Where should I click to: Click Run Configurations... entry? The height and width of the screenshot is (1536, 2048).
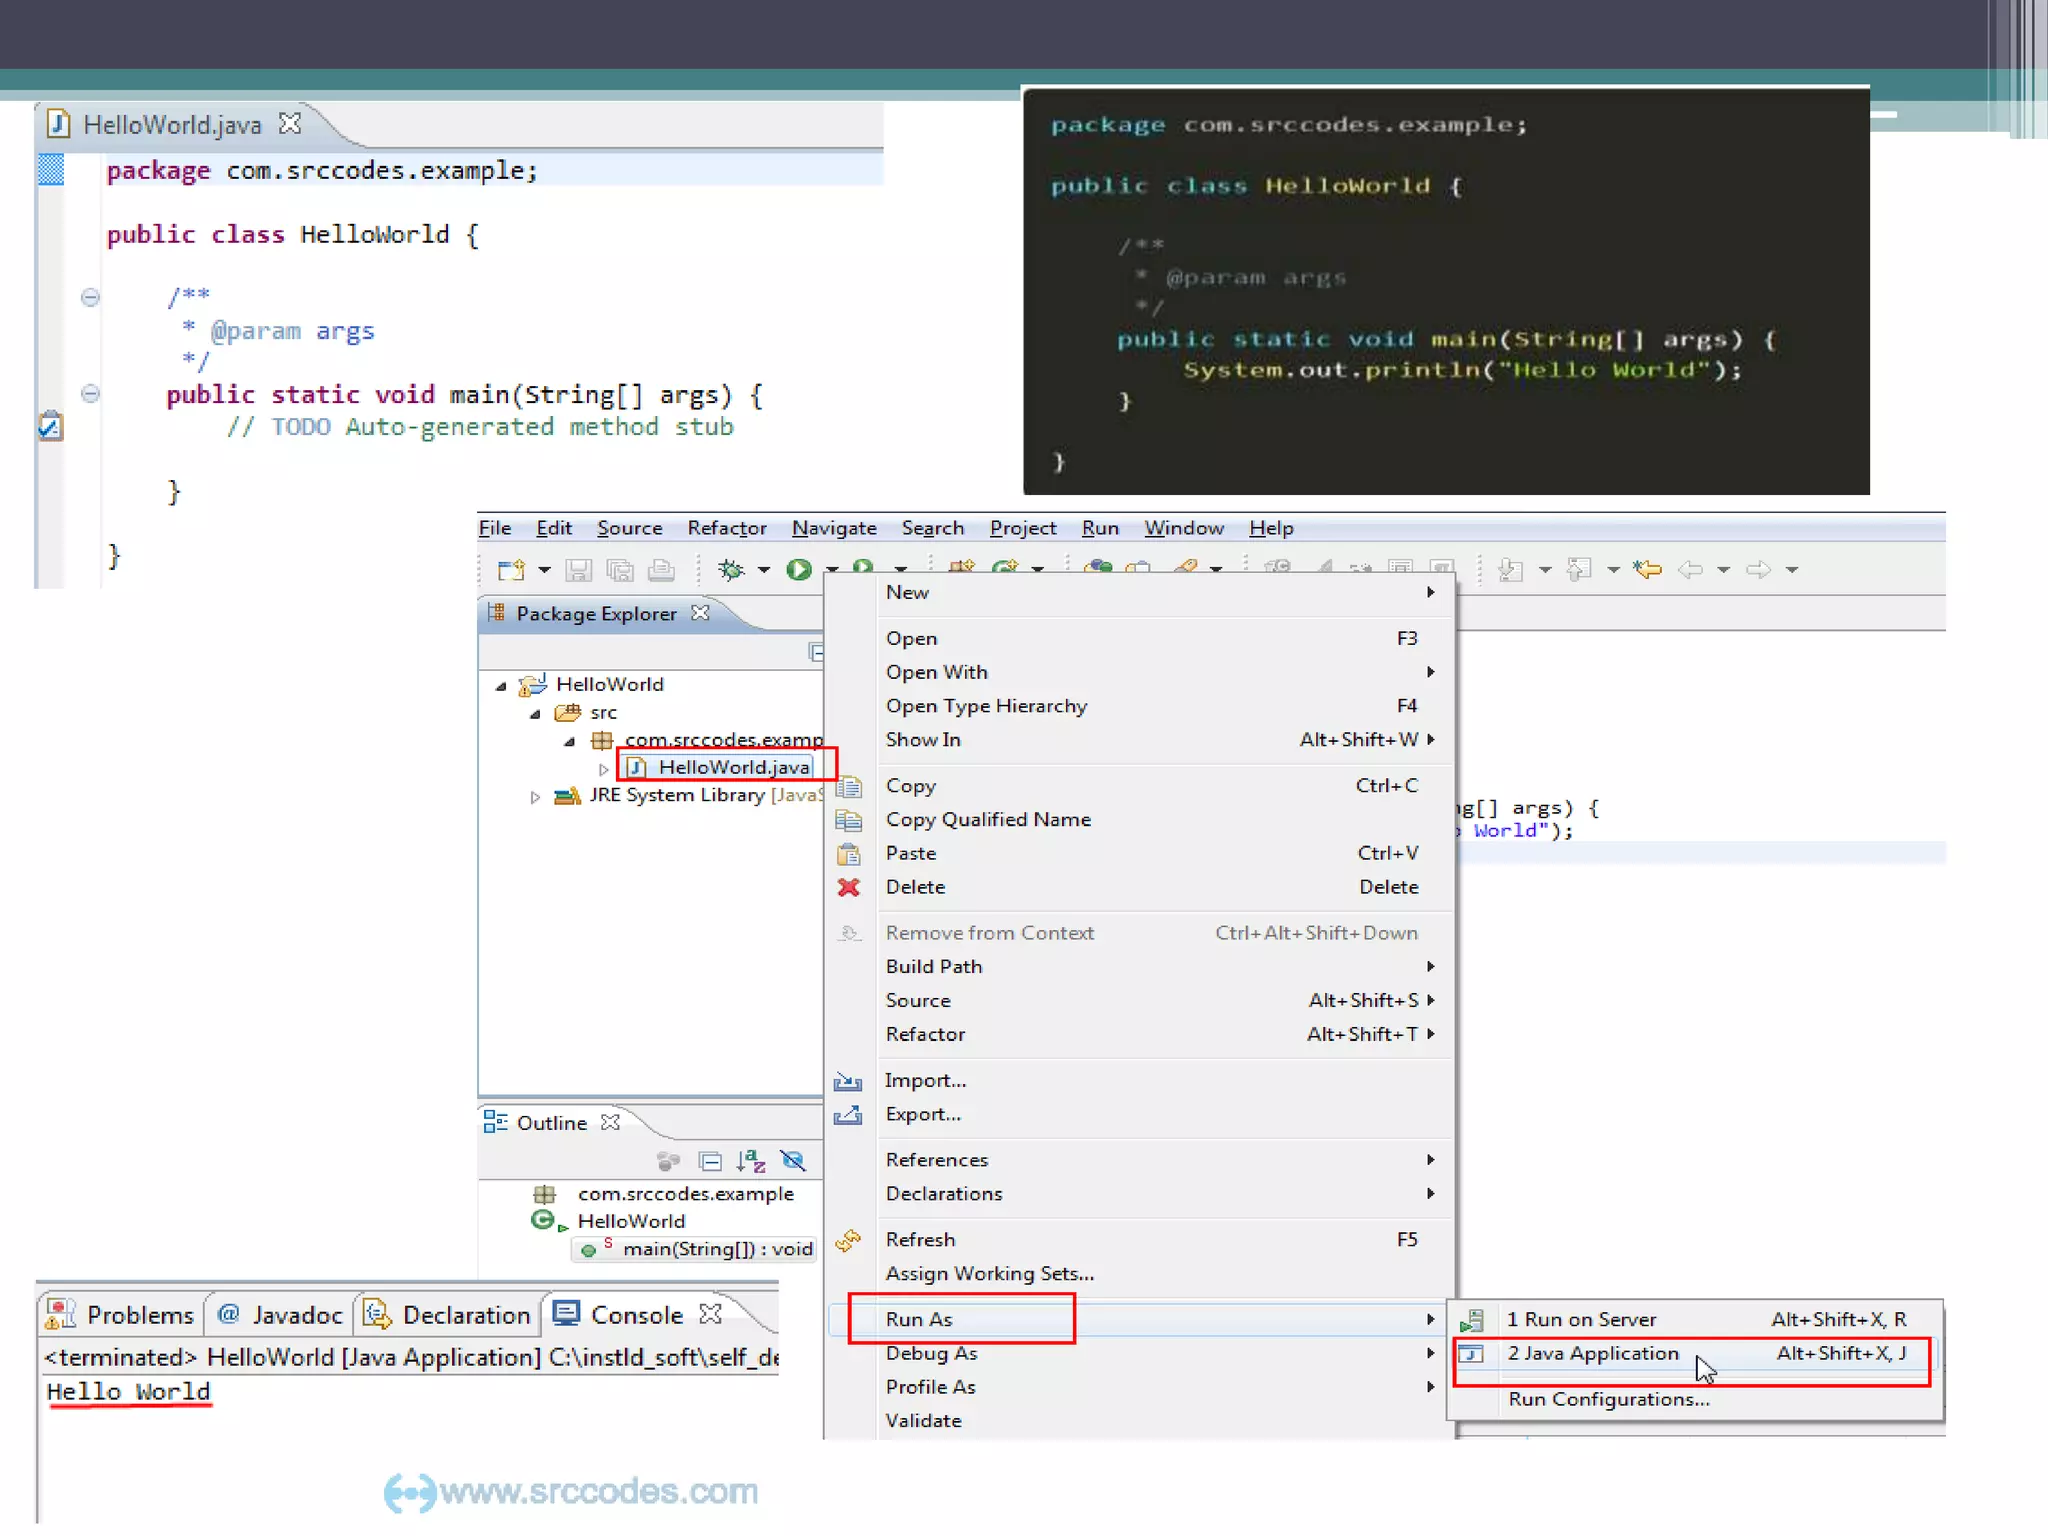[x=1608, y=1399]
